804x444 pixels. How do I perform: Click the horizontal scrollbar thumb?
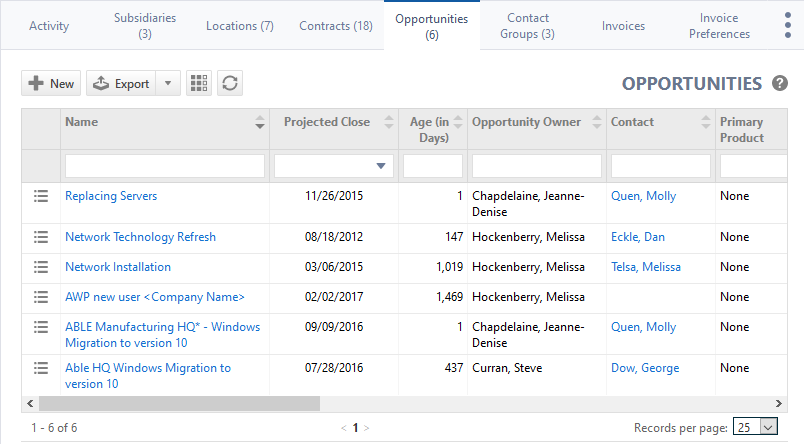click(x=178, y=404)
